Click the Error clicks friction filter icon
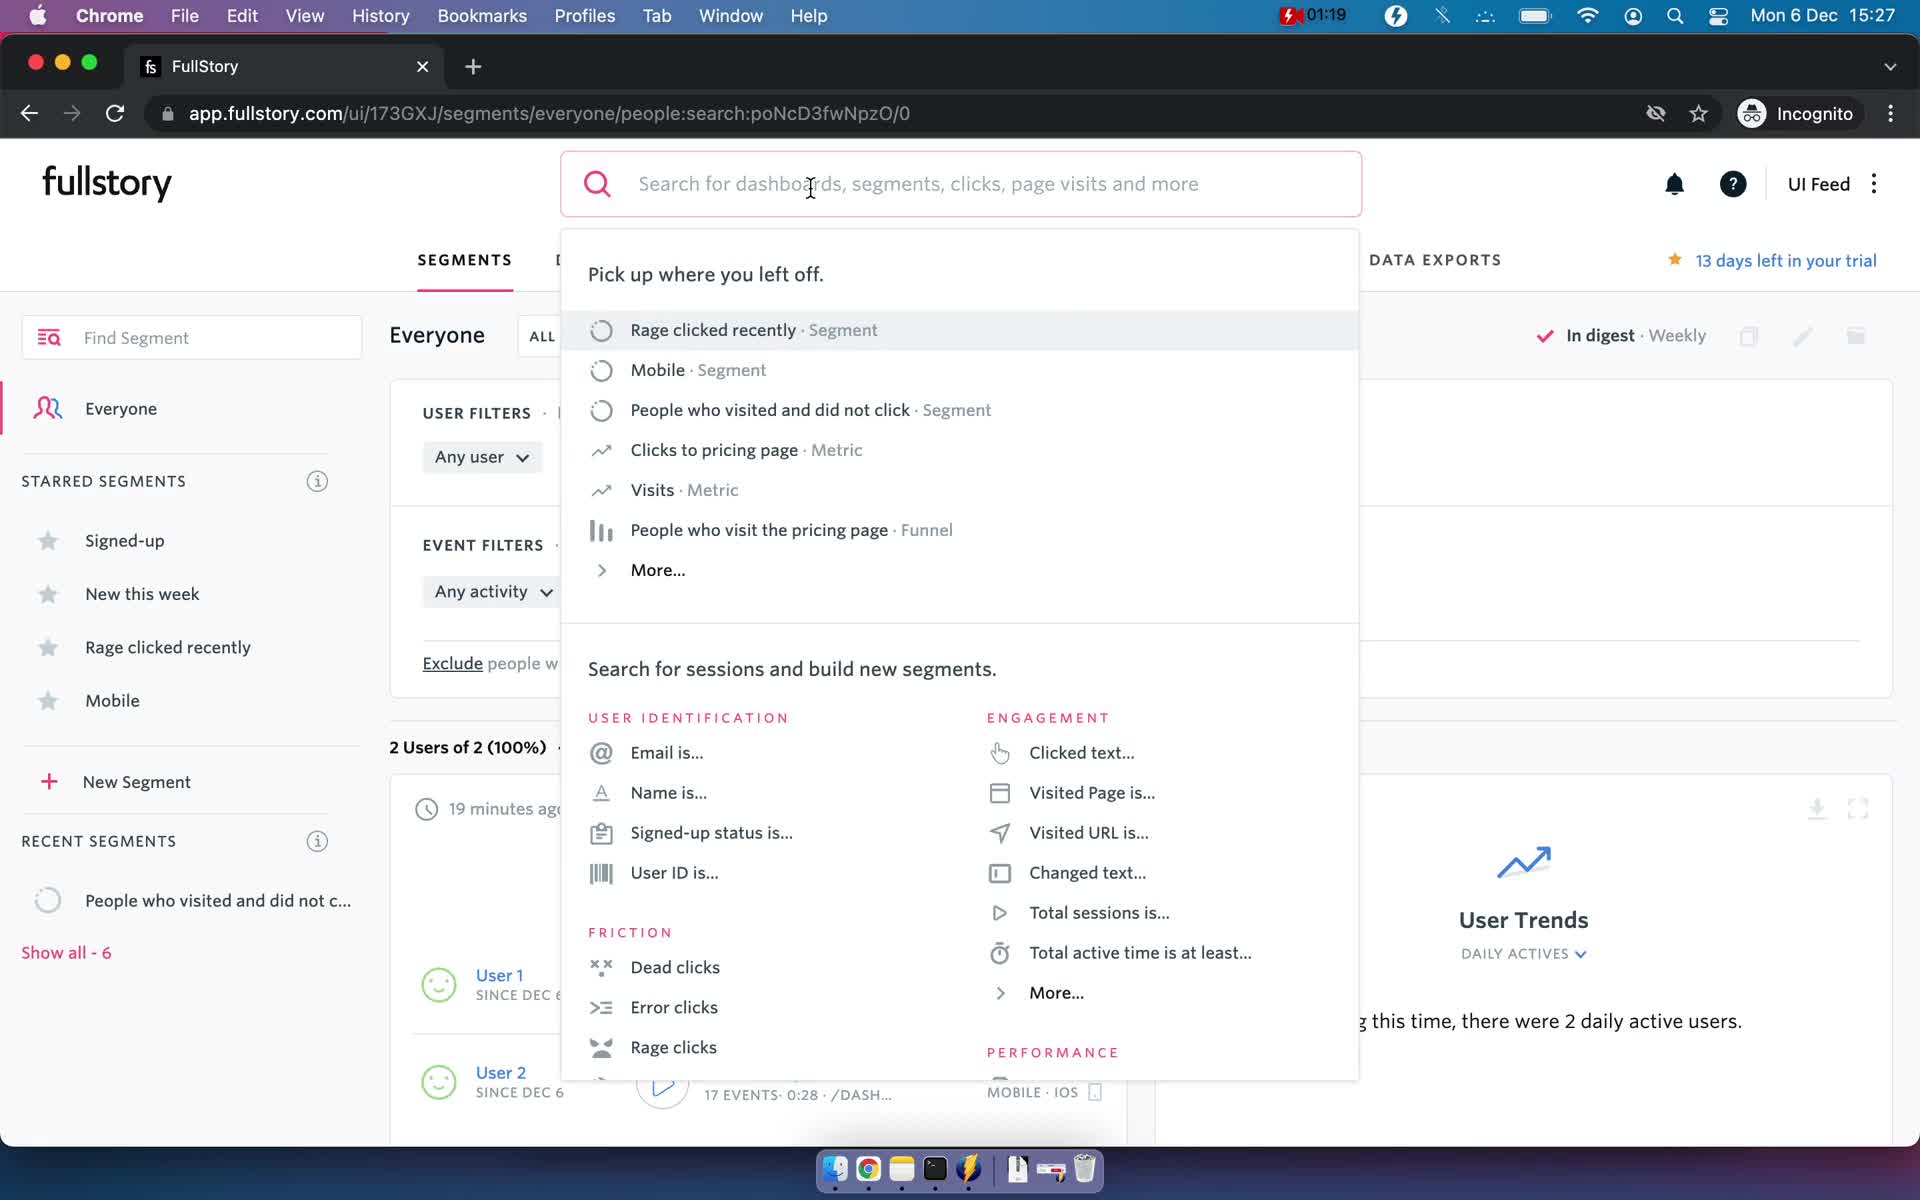Viewport: 1920px width, 1200px height. pyautogui.click(x=600, y=1005)
